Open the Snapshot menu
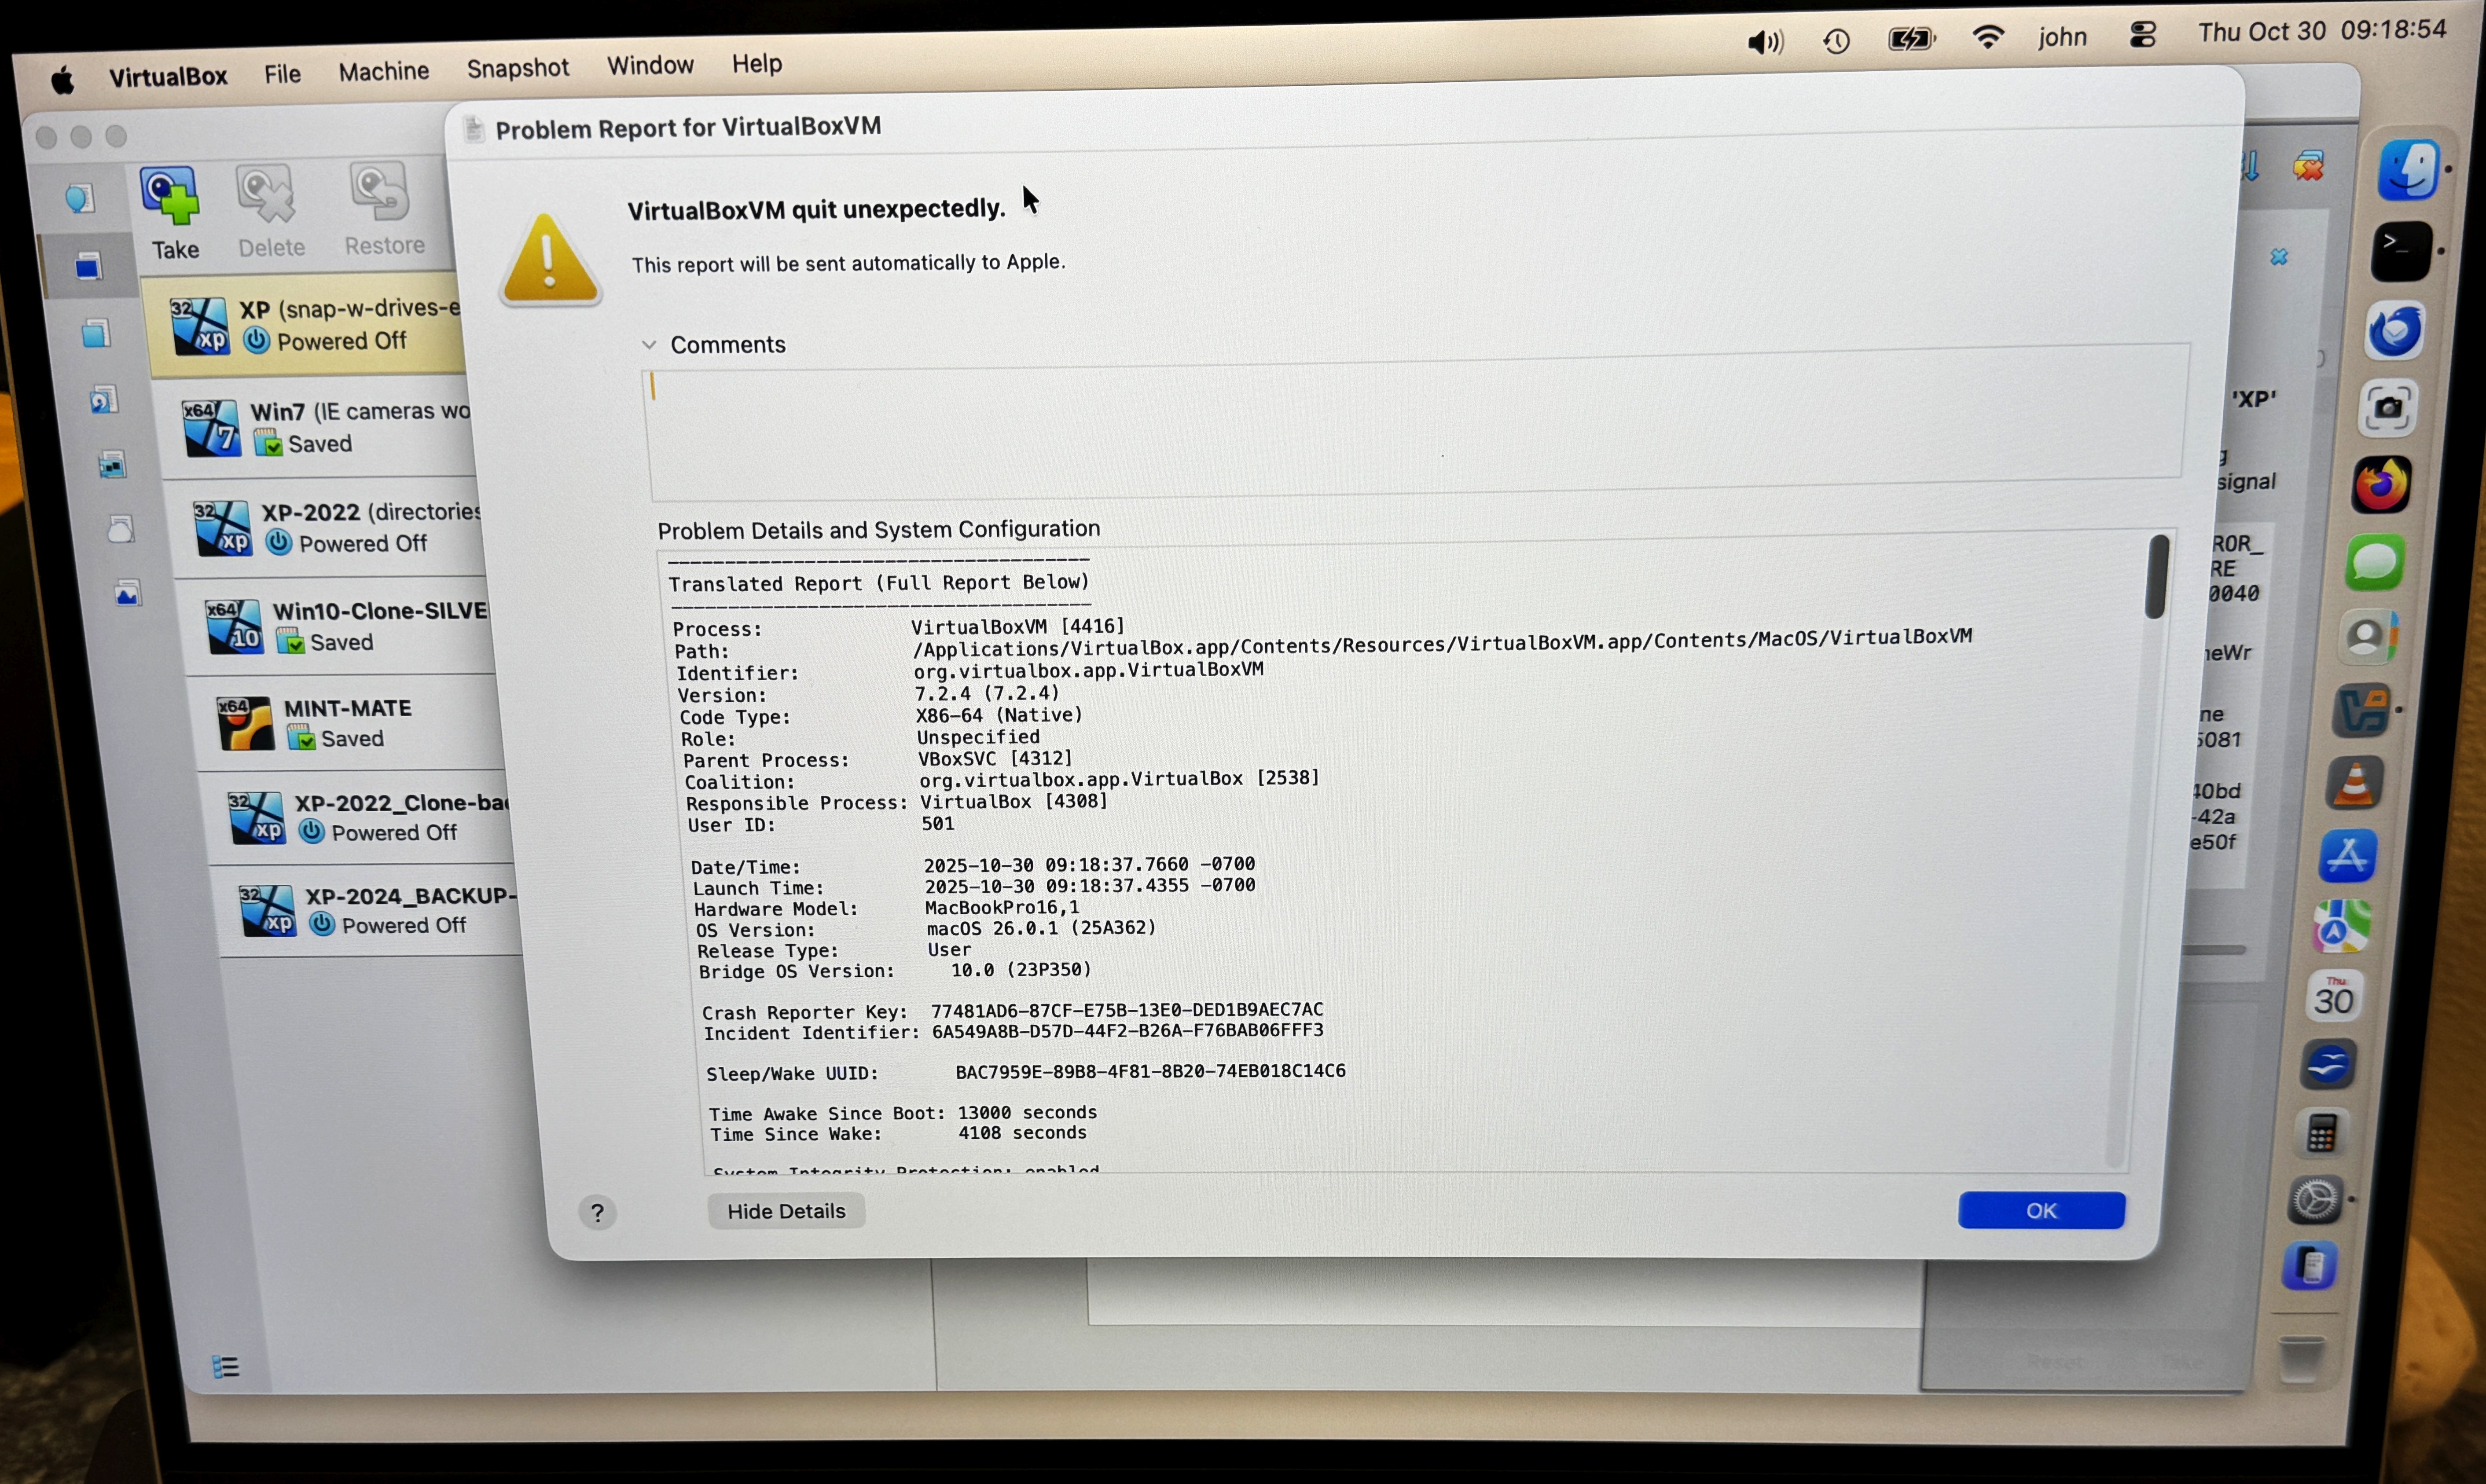This screenshot has height=1484, width=2486. 517,68
